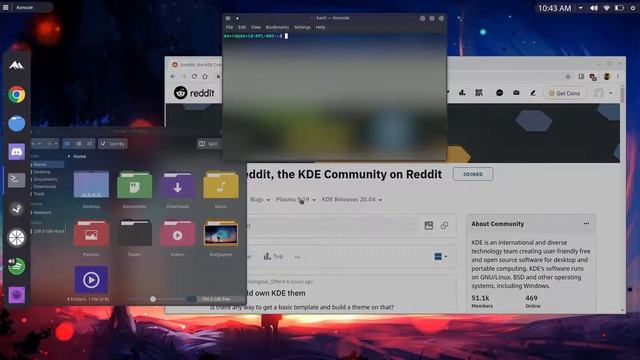This screenshot has width=640, height=360.
Task: Open the white aperture-wheel dock icon
Action: tap(16, 238)
